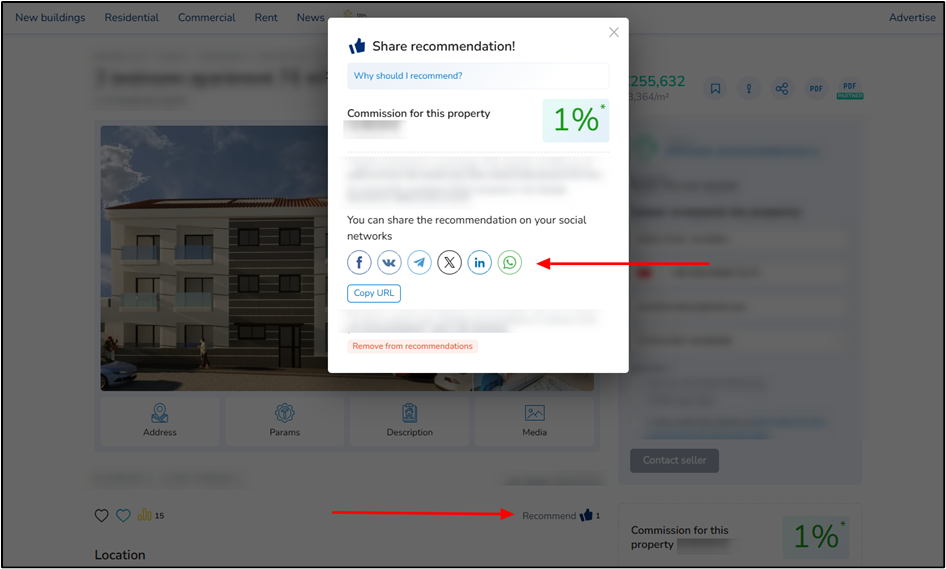The height and width of the screenshot is (569, 946).
Task: Click the share icon next to PDF
Action: coord(782,89)
